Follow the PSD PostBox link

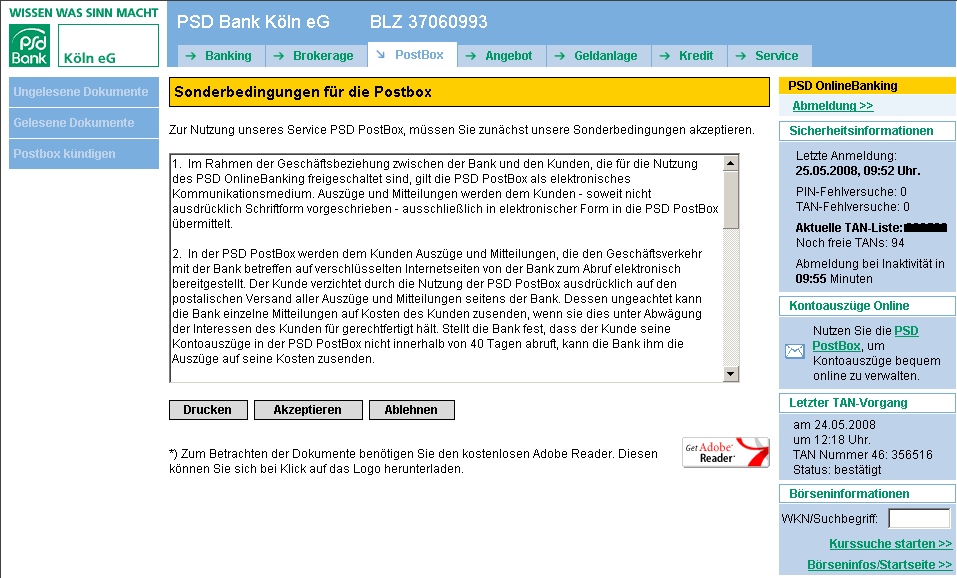(x=865, y=338)
